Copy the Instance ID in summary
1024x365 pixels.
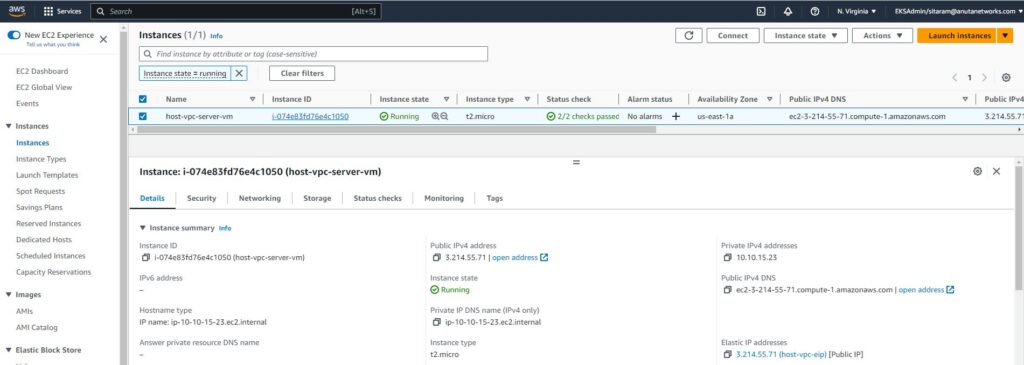coord(146,257)
